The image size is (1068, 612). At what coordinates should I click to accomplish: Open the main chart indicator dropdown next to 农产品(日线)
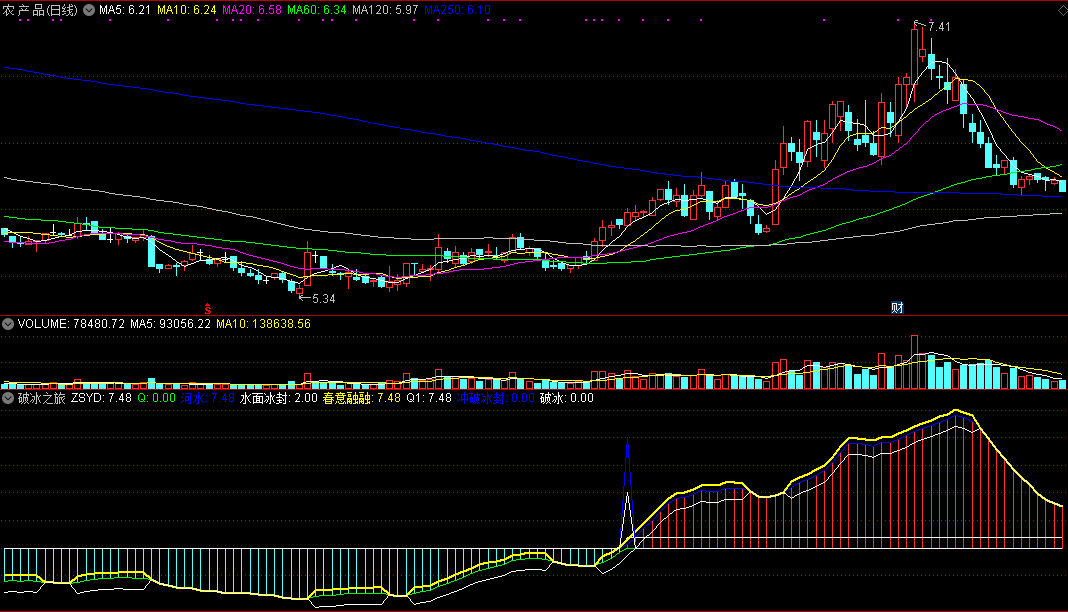point(89,10)
